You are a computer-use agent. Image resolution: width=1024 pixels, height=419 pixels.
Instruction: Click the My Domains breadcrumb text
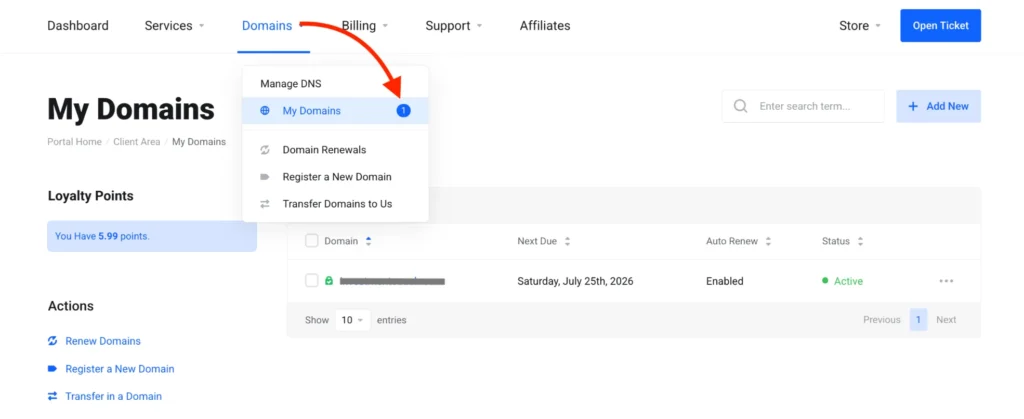[199, 142]
